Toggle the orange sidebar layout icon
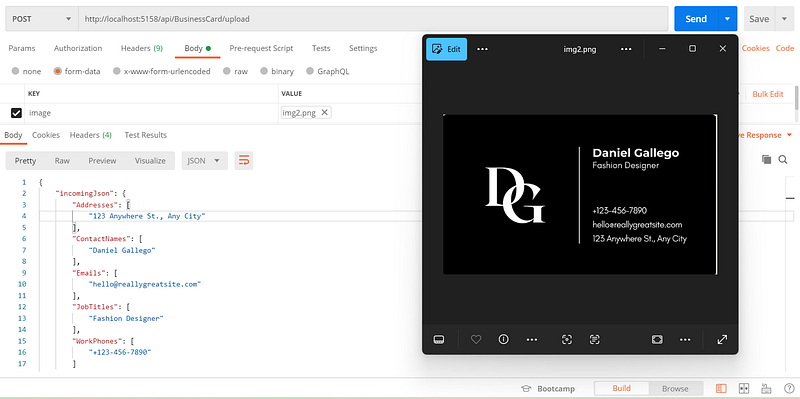This screenshot has width=800, height=399. tap(721, 389)
